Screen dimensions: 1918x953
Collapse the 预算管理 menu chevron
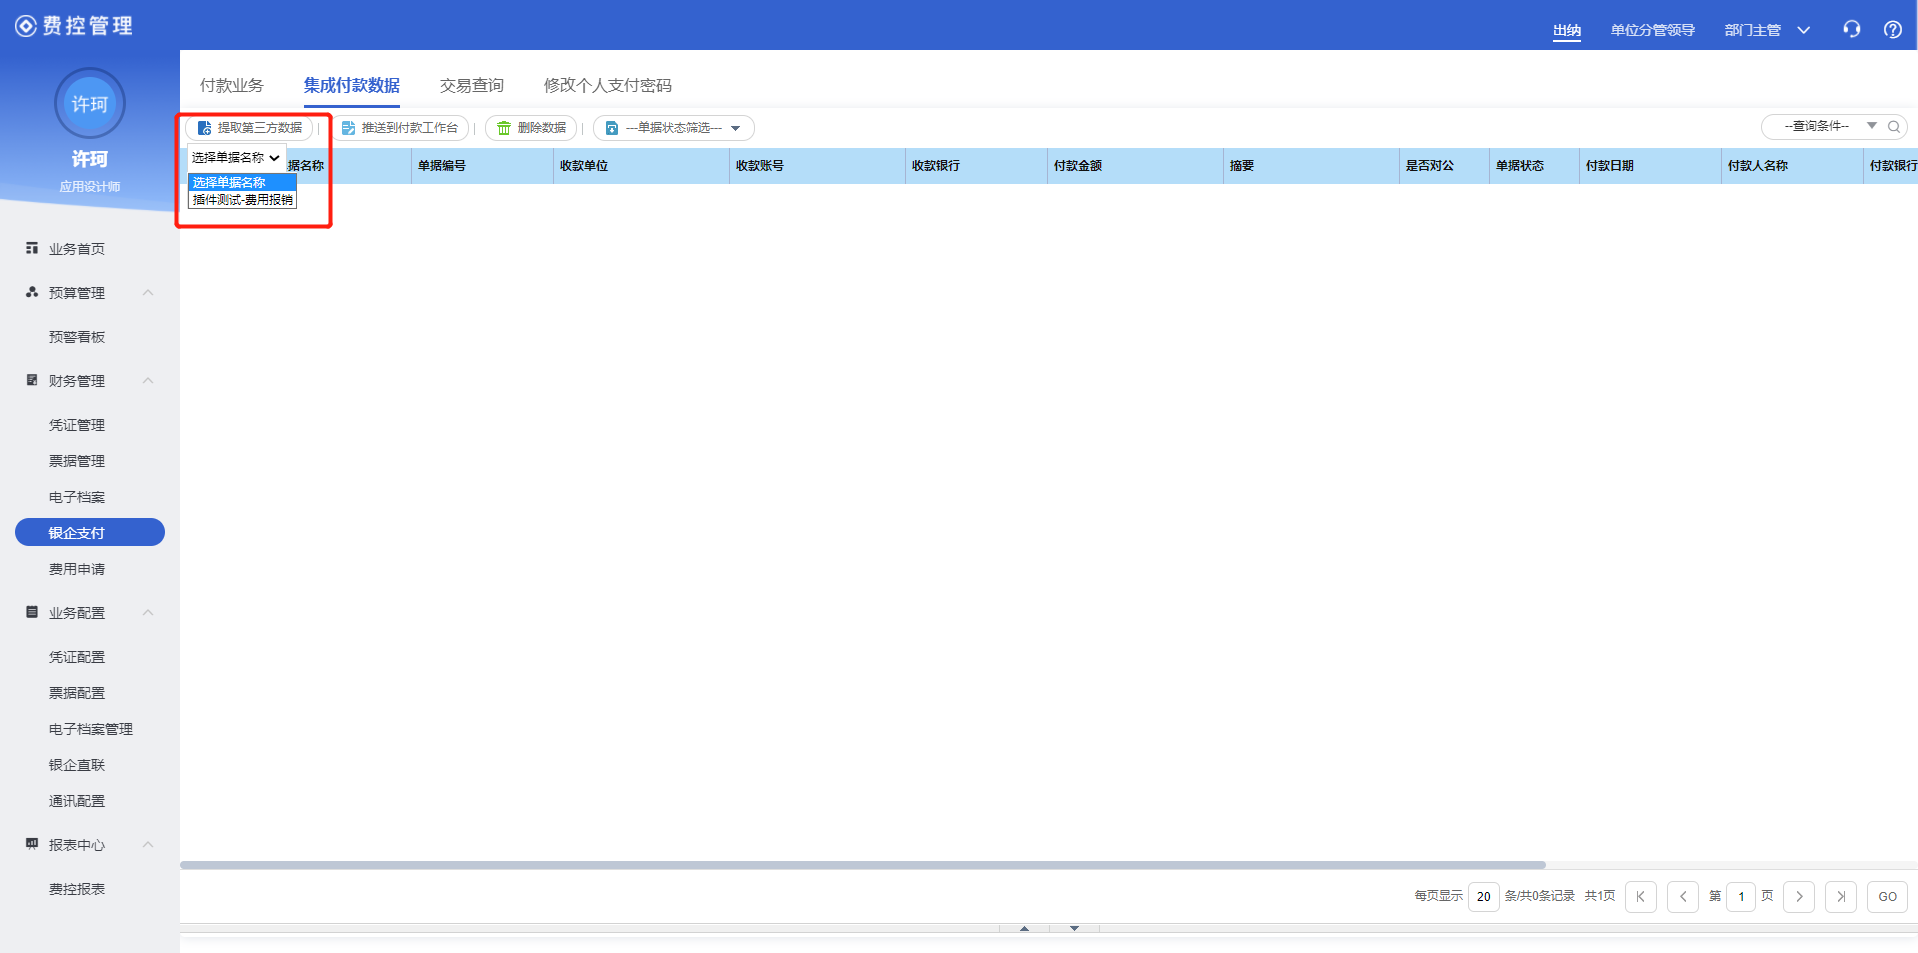coord(148,292)
